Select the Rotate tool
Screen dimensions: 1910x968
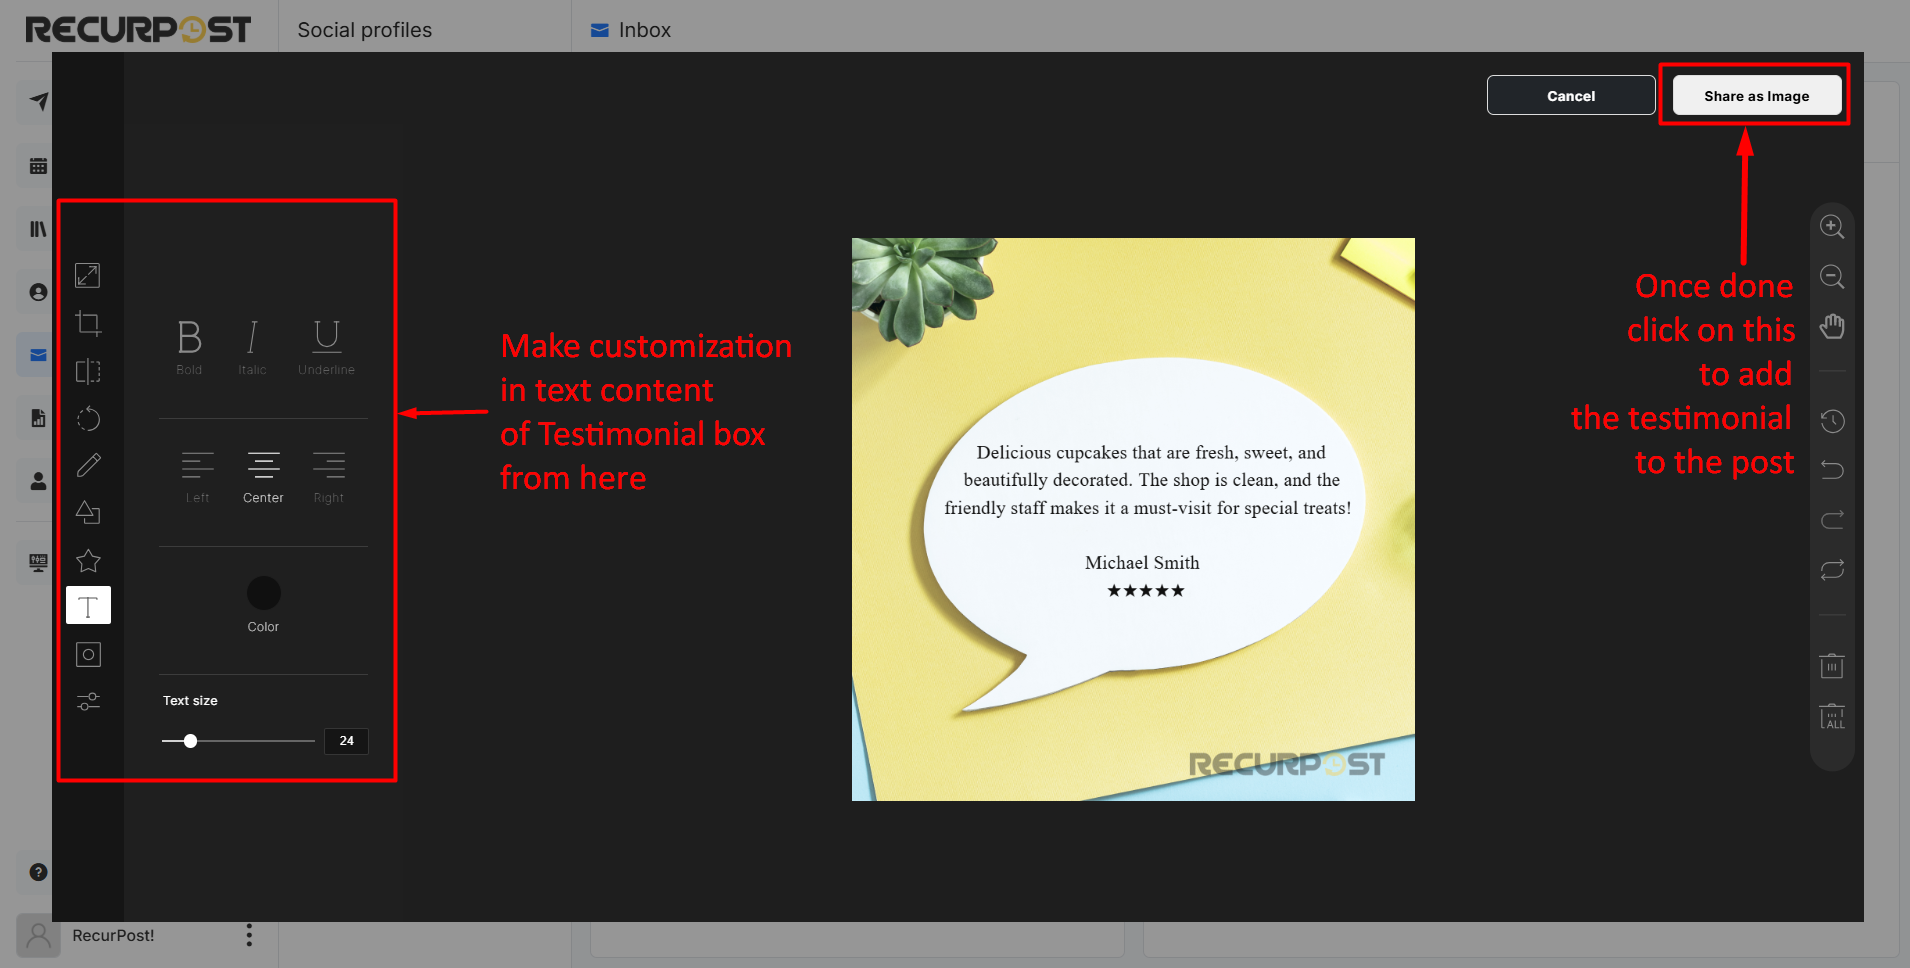point(88,418)
